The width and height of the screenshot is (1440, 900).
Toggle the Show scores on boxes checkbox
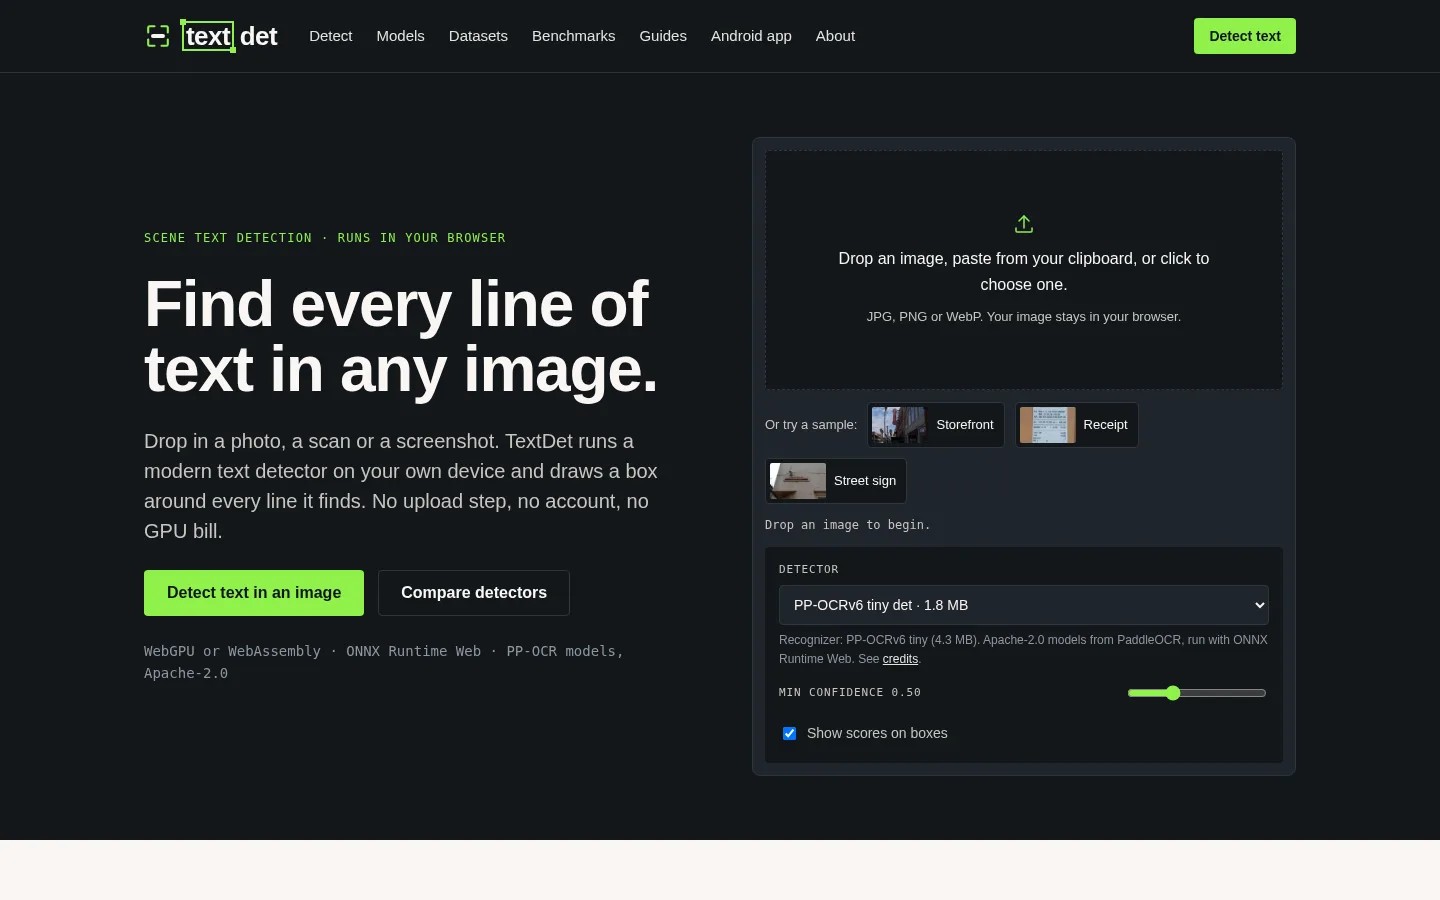click(x=789, y=733)
